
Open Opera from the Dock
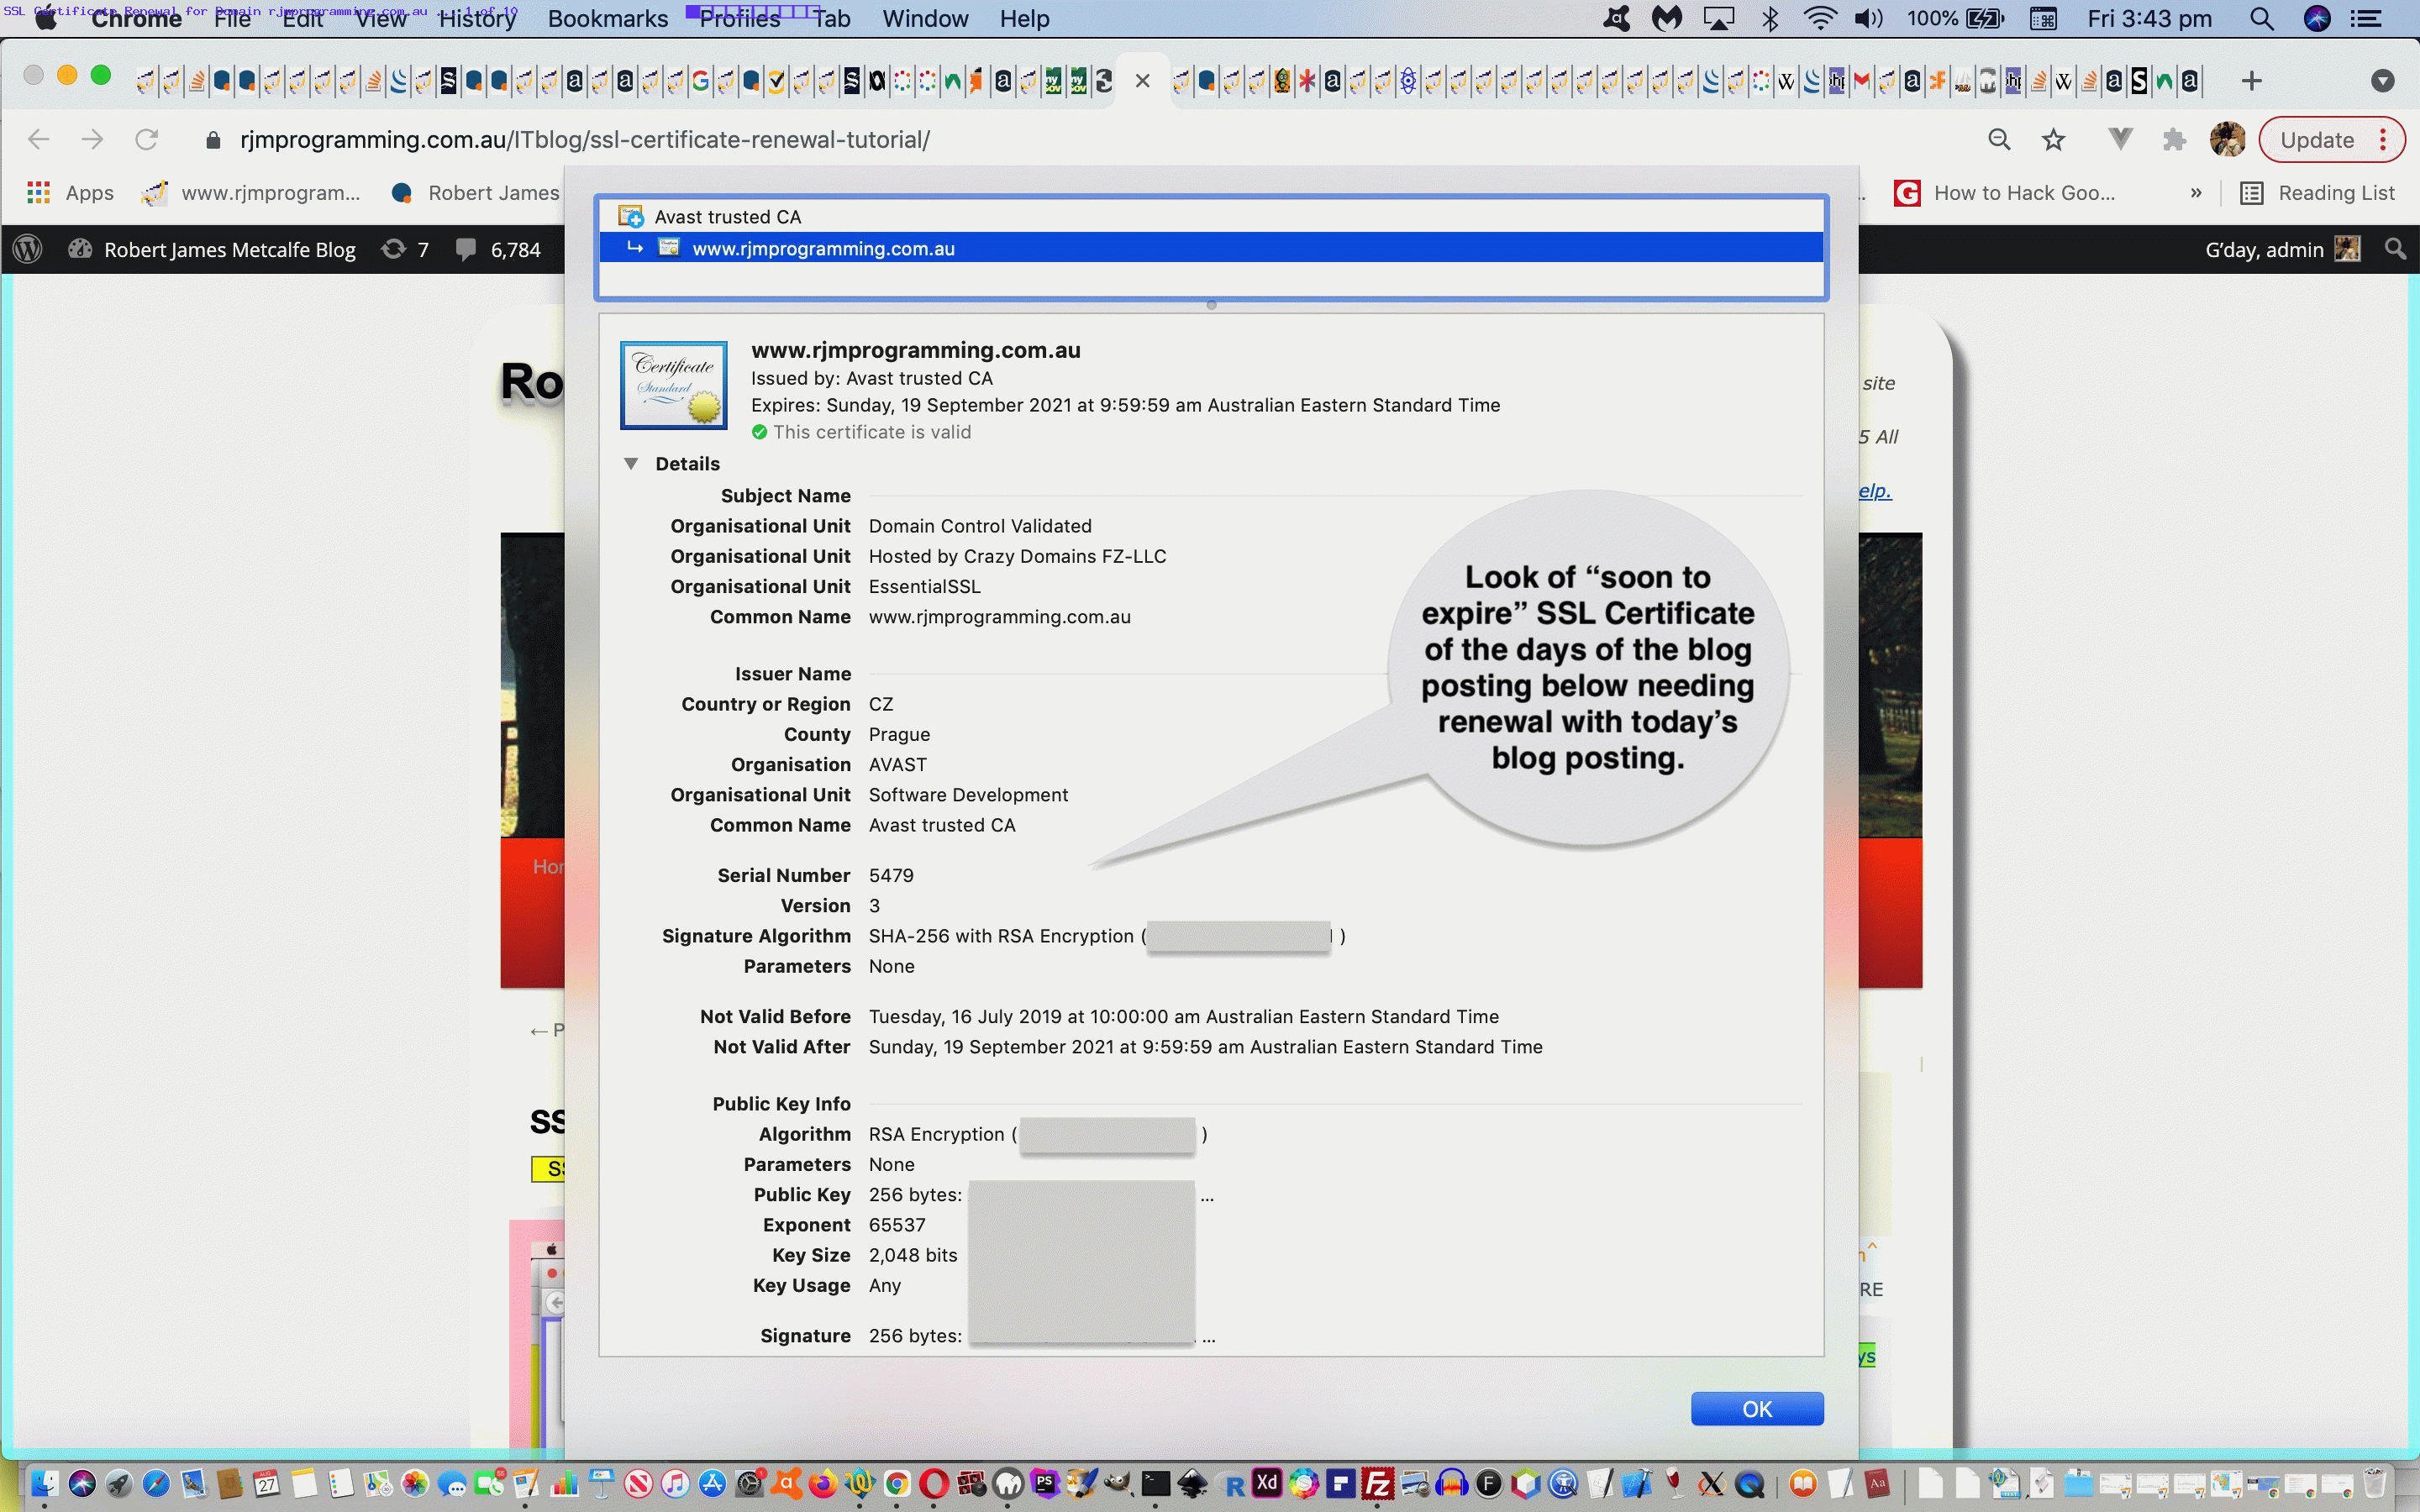934,1483
